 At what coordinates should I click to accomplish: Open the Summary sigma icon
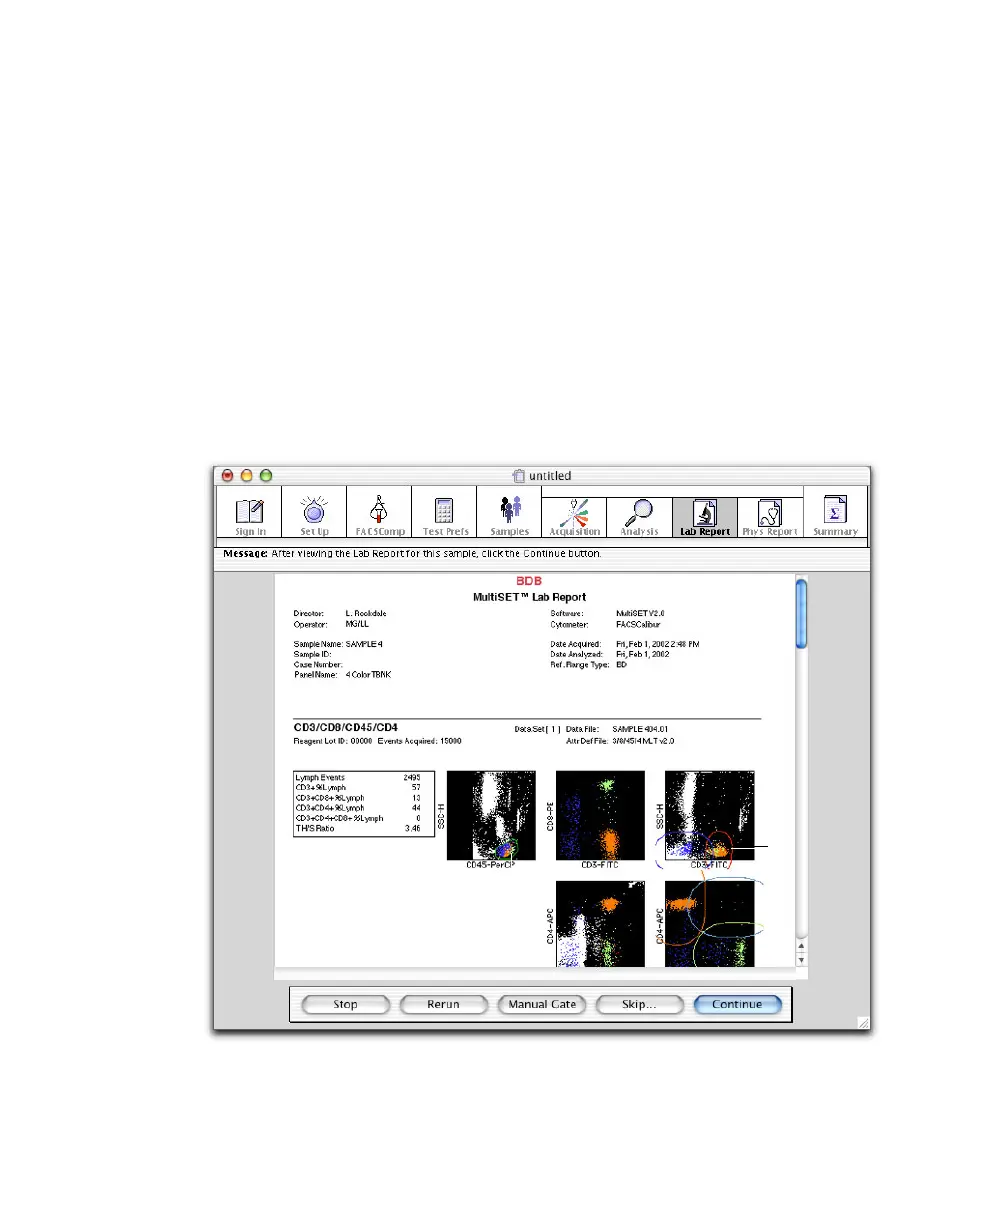835,513
